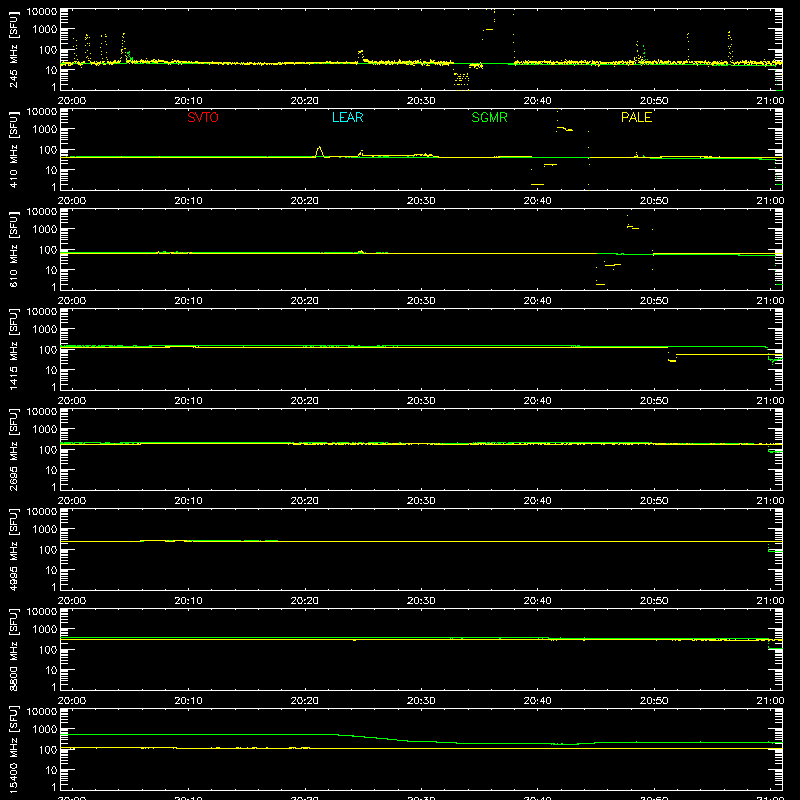Image resolution: width=800 pixels, height=800 pixels.
Task: Click the cyan LEAR station label
Action: pos(347,117)
